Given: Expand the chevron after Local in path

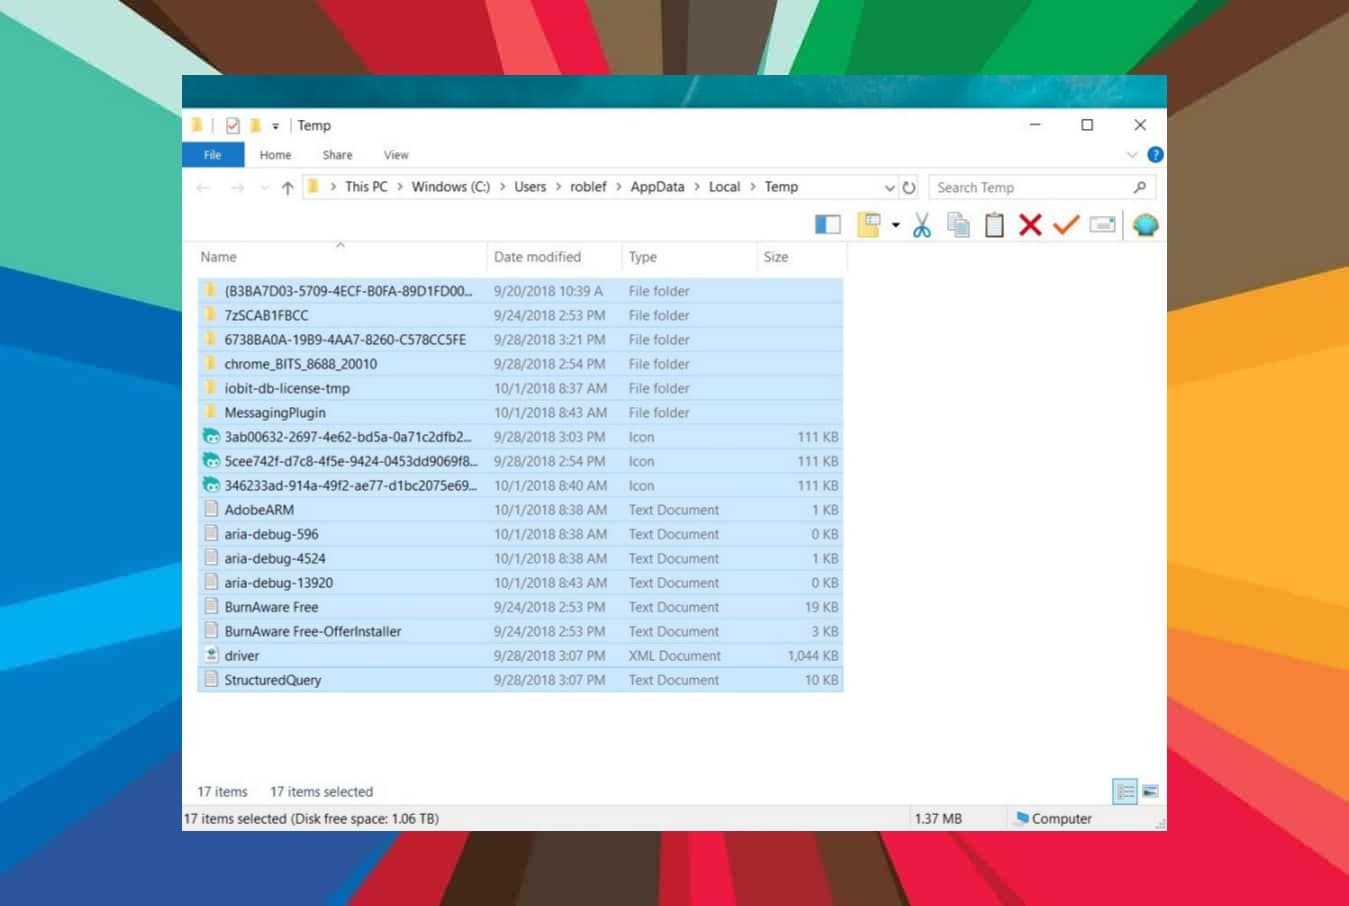Looking at the screenshot, I should click(753, 187).
